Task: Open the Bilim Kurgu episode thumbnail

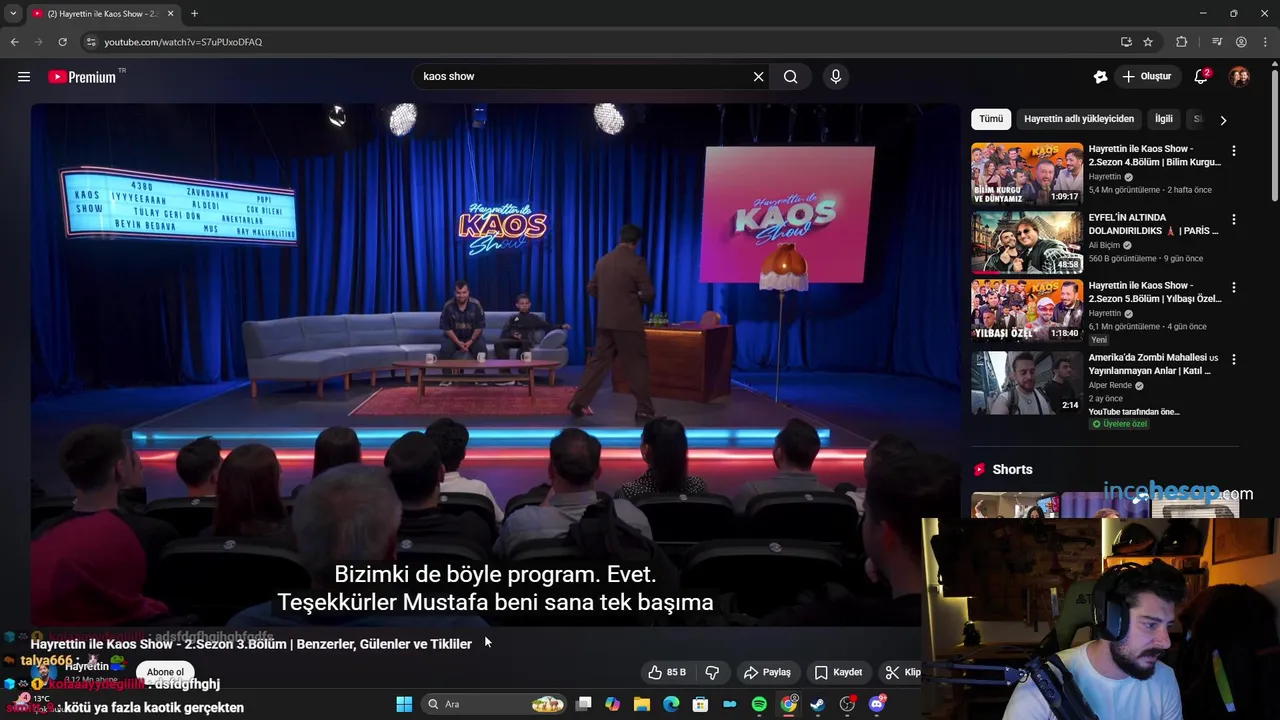Action: click(x=1027, y=174)
